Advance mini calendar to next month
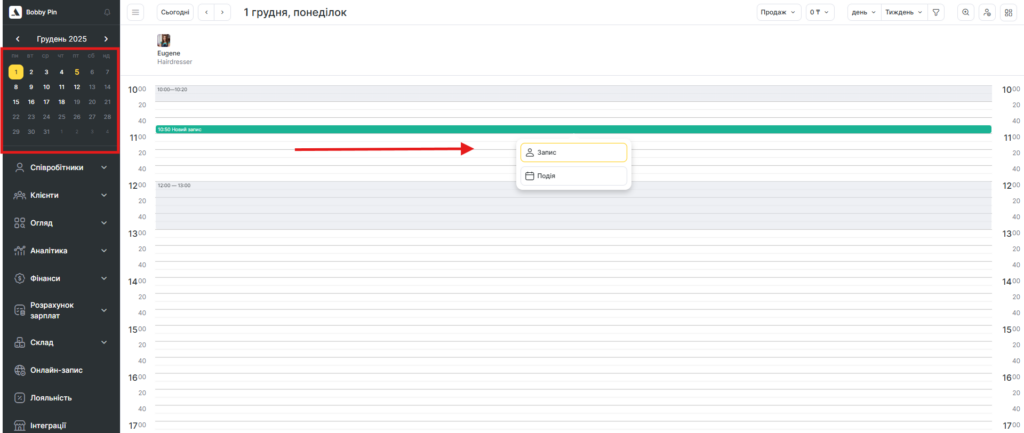The height and width of the screenshot is (433, 1024). (x=106, y=39)
